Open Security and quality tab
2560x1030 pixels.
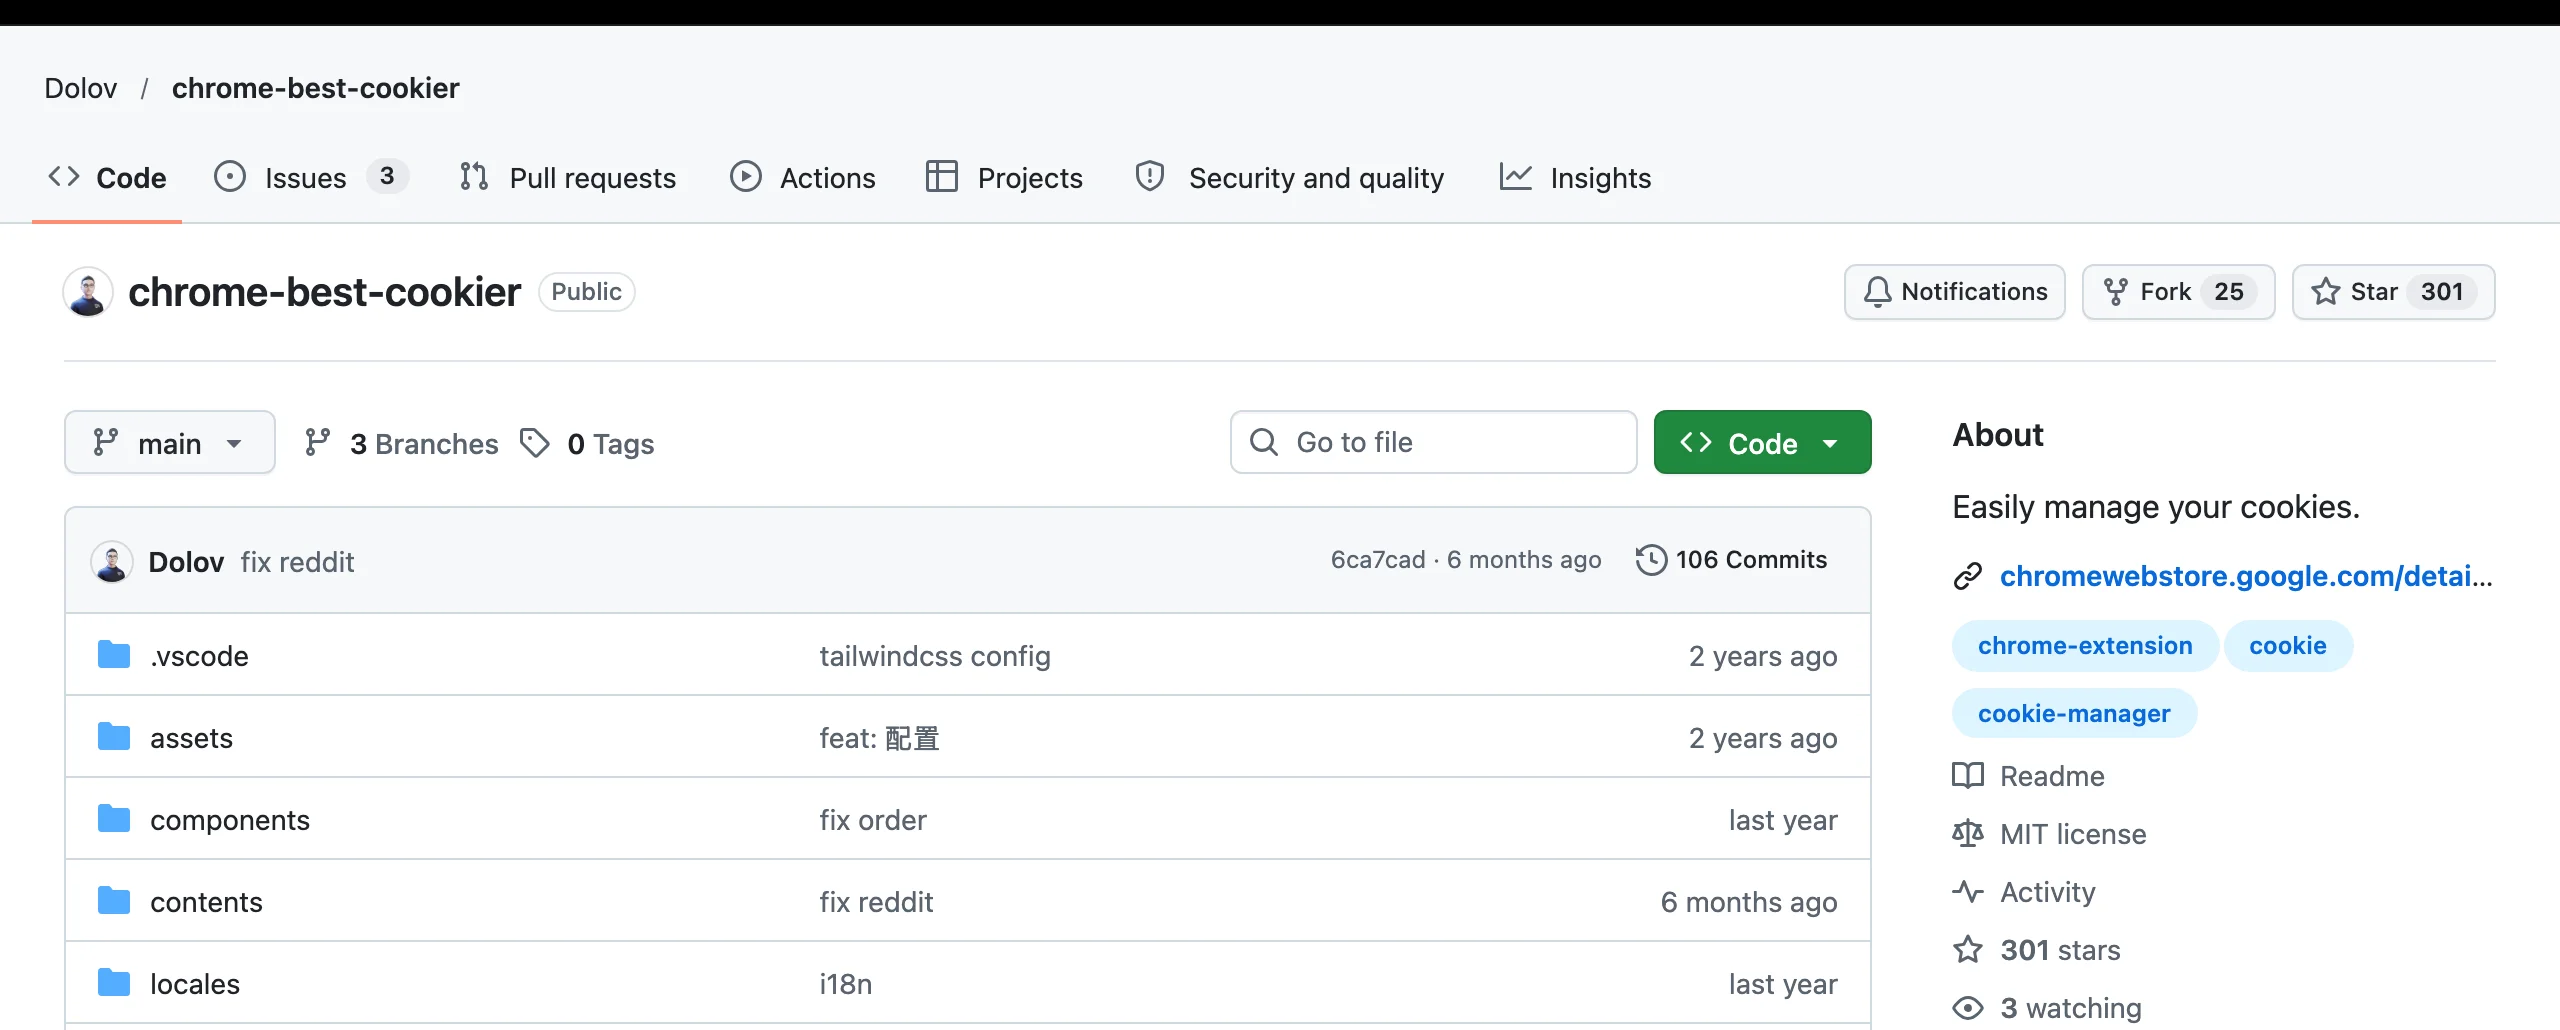(1289, 178)
